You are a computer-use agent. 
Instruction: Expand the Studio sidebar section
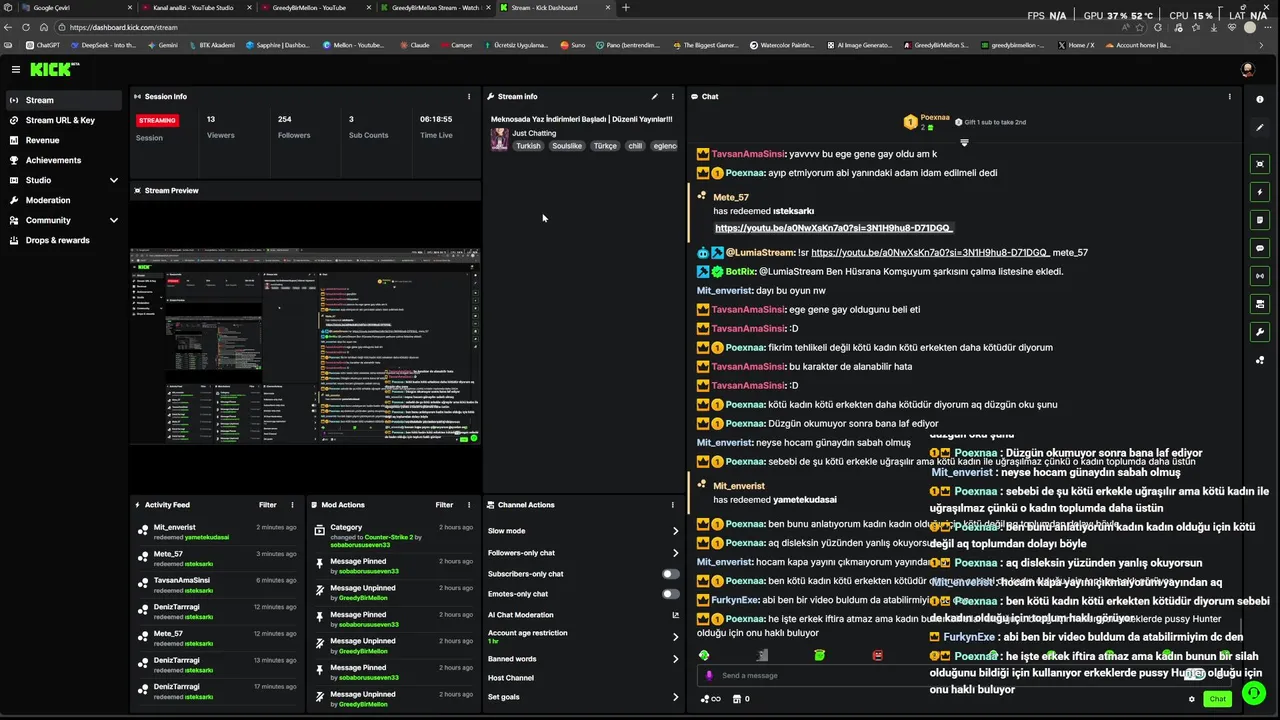[114, 180]
